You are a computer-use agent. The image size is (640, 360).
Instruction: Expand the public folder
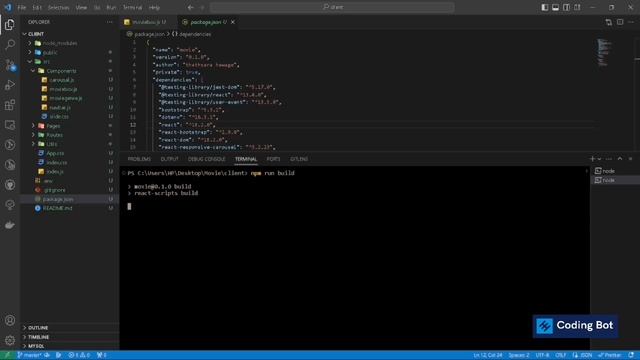pyautogui.click(x=30, y=52)
